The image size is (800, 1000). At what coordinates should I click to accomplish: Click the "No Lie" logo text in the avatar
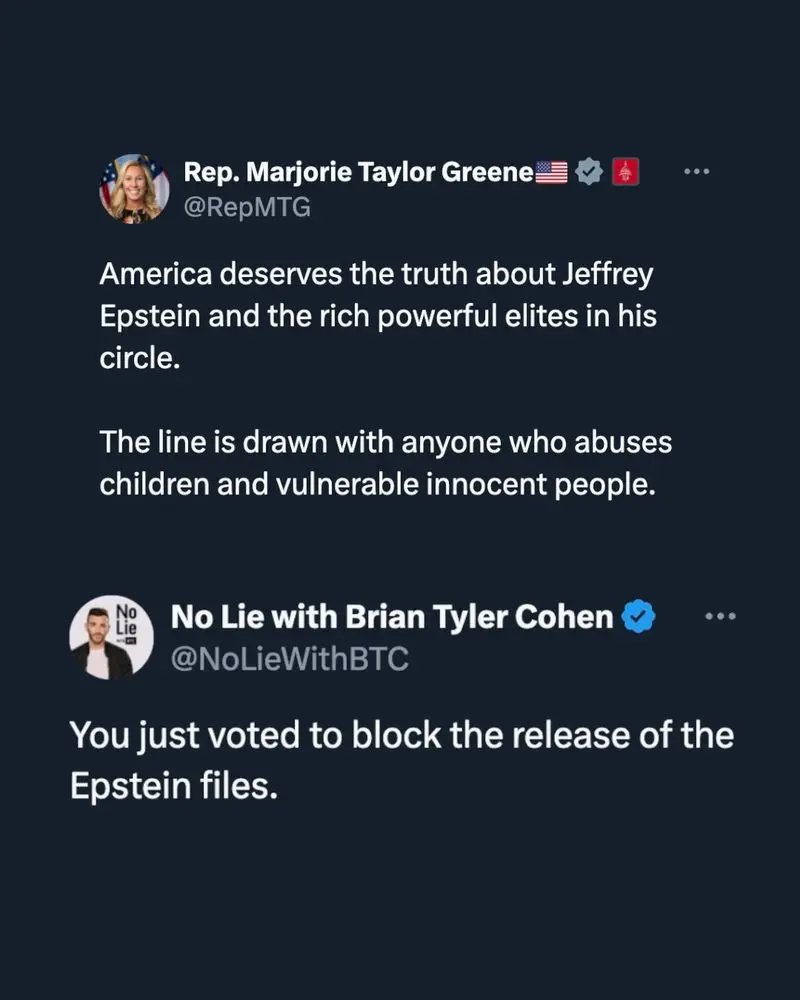pyautogui.click(x=126, y=617)
